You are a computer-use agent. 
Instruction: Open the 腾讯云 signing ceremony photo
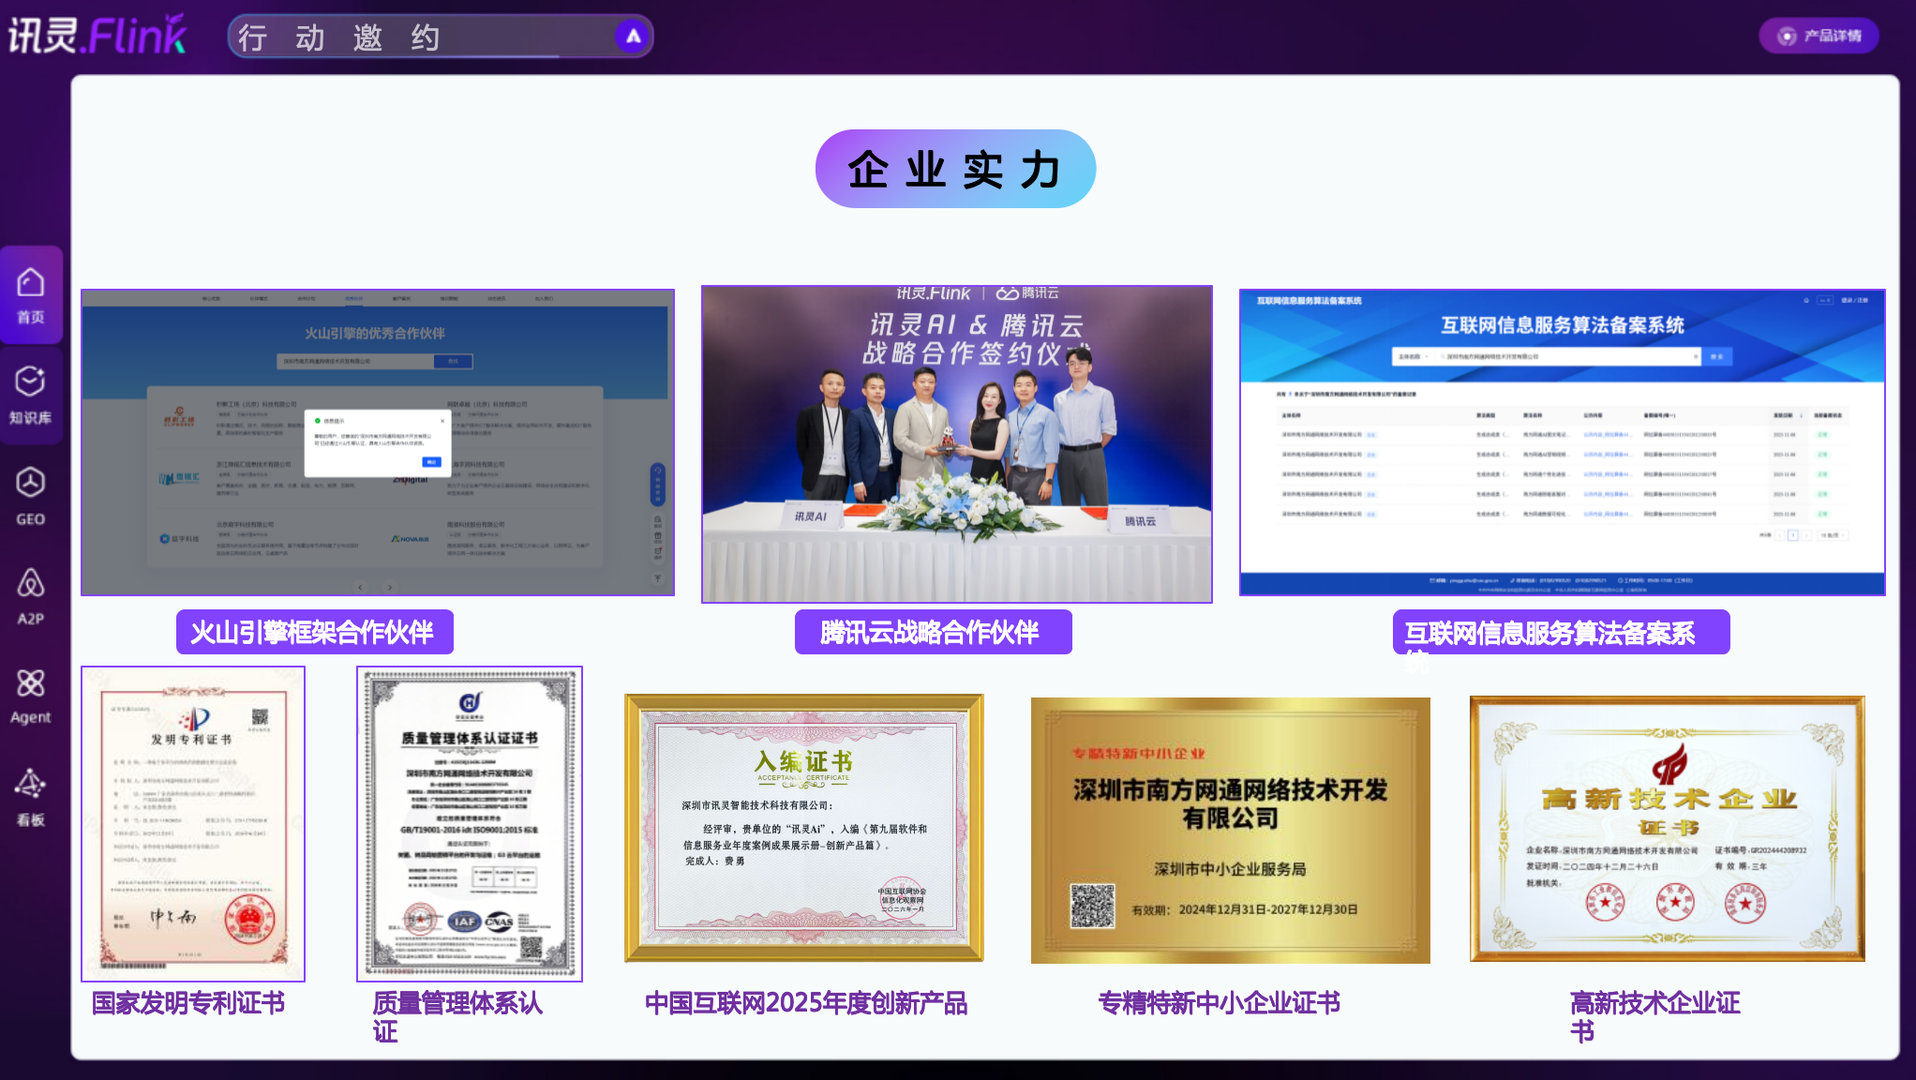[x=957, y=444]
